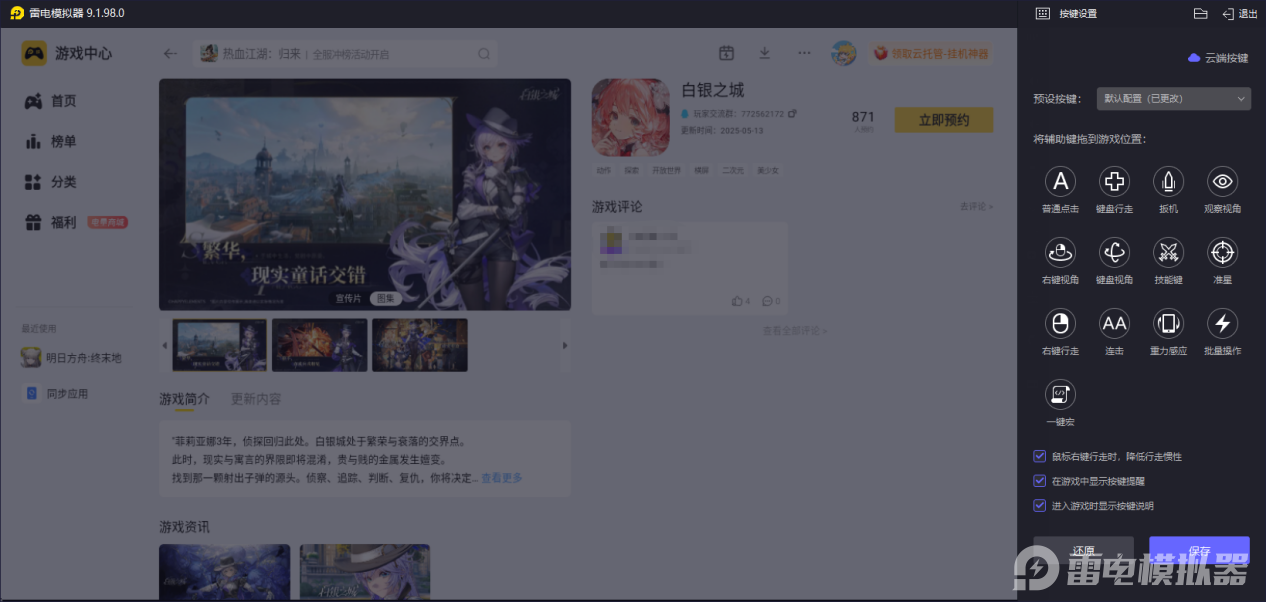Open the 查看全部评论 link
1266x602 pixels.
point(794,331)
